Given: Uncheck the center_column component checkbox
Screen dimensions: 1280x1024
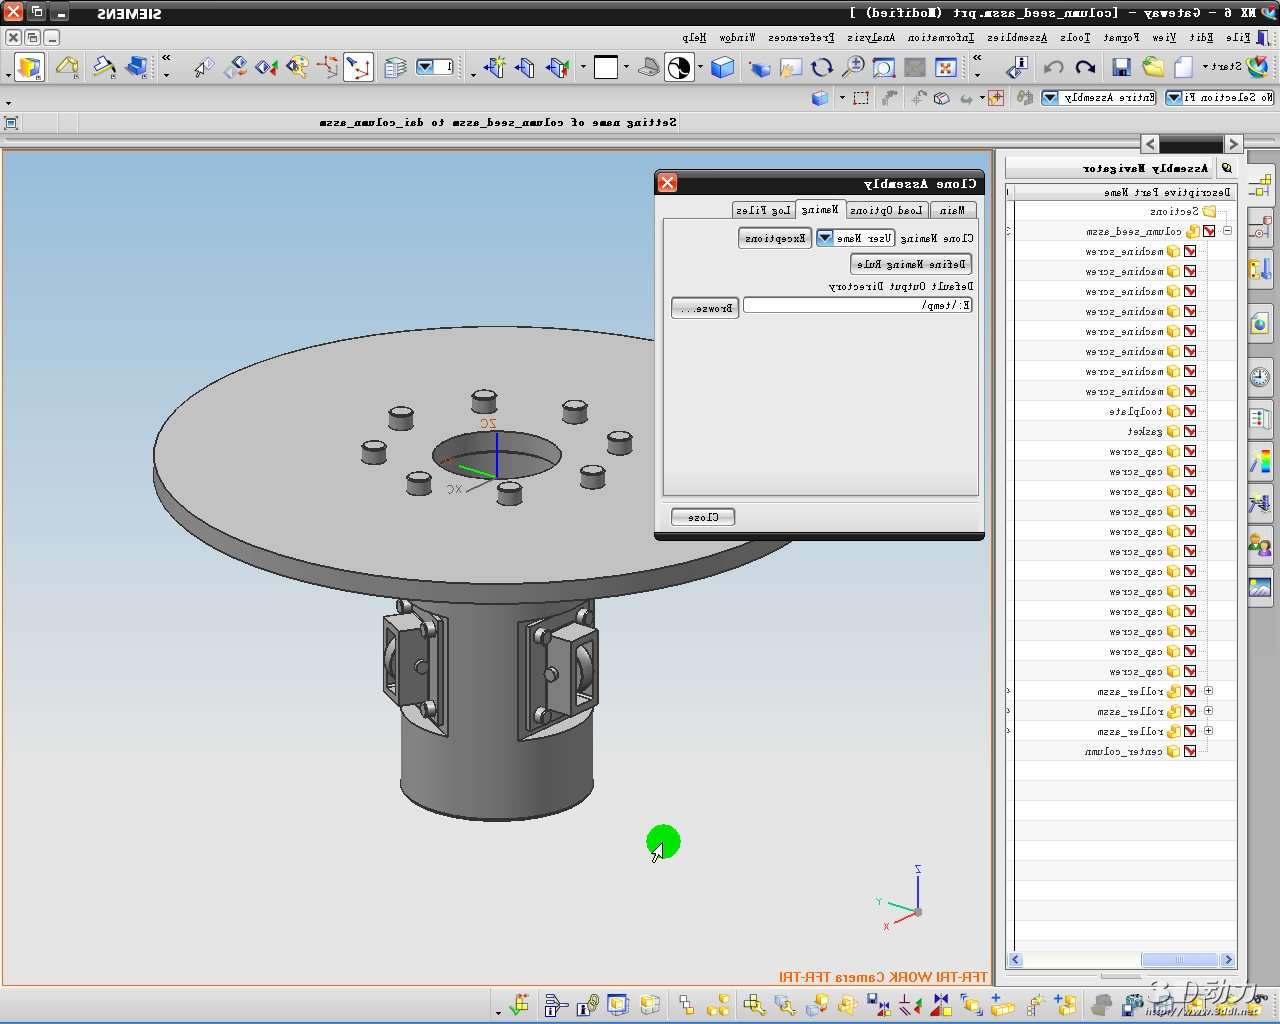Looking at the screenshot, I should pos(1190,751).
